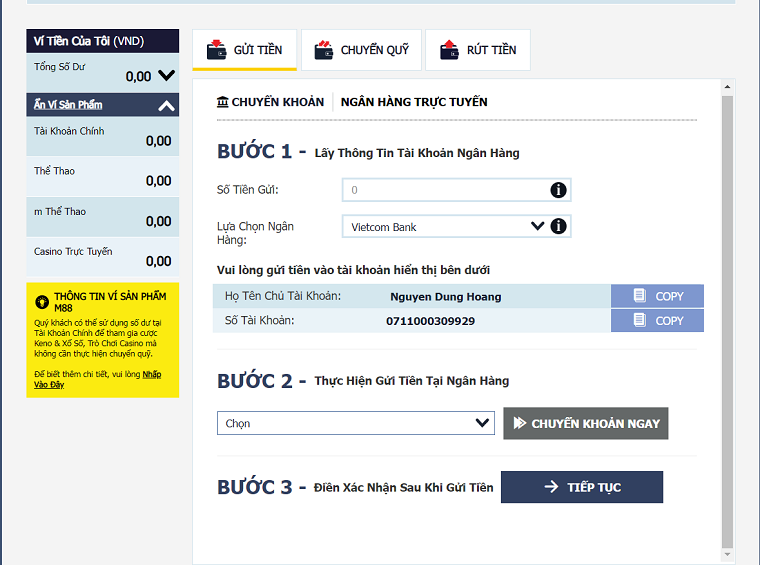Copy the account holder name Nguyen Dung Hoang

pyautogui.click(x=657, y=296)
